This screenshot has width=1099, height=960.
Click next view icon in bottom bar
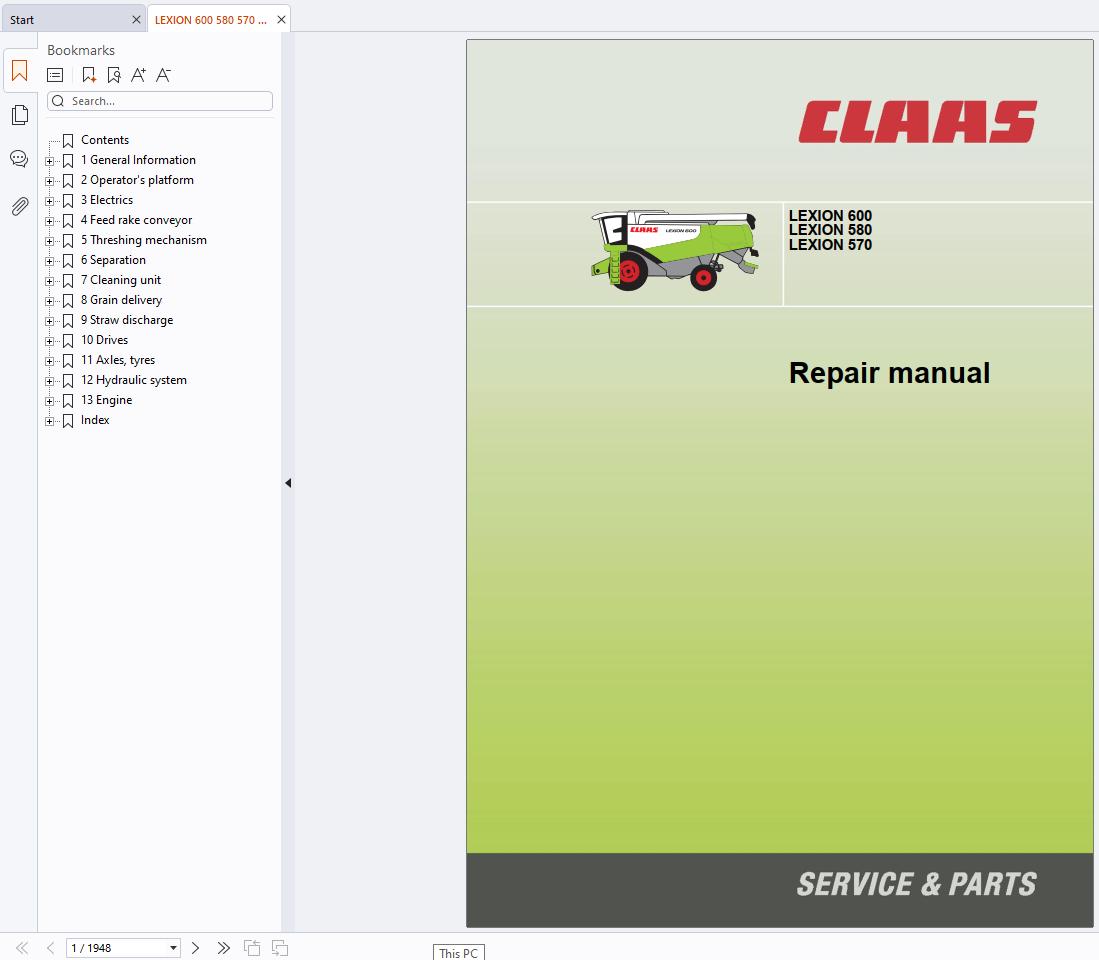coord(280,948)
